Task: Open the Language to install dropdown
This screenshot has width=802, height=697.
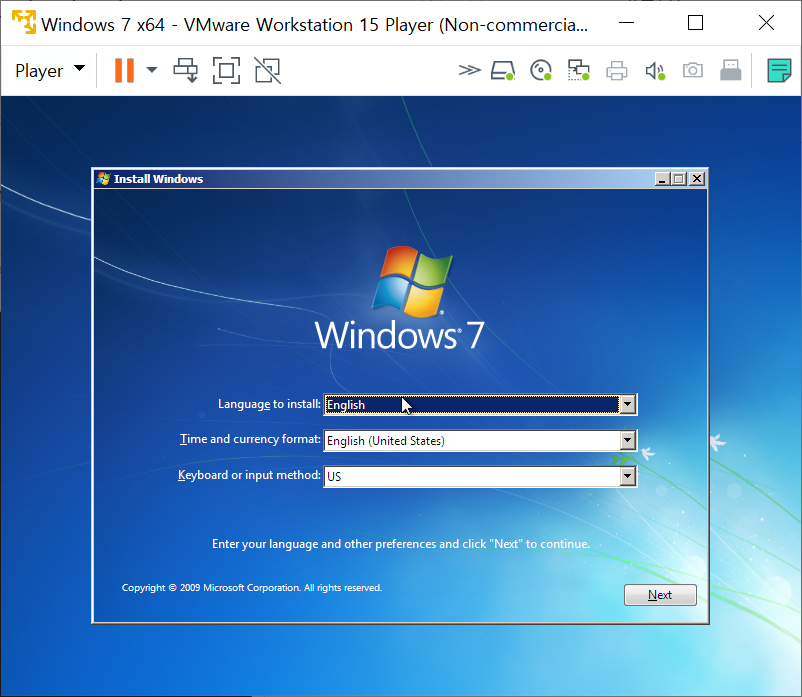Action: coord(628,404)
